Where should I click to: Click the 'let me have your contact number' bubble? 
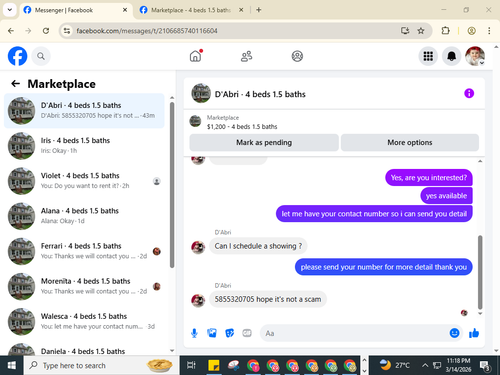(x=374, y=214)
